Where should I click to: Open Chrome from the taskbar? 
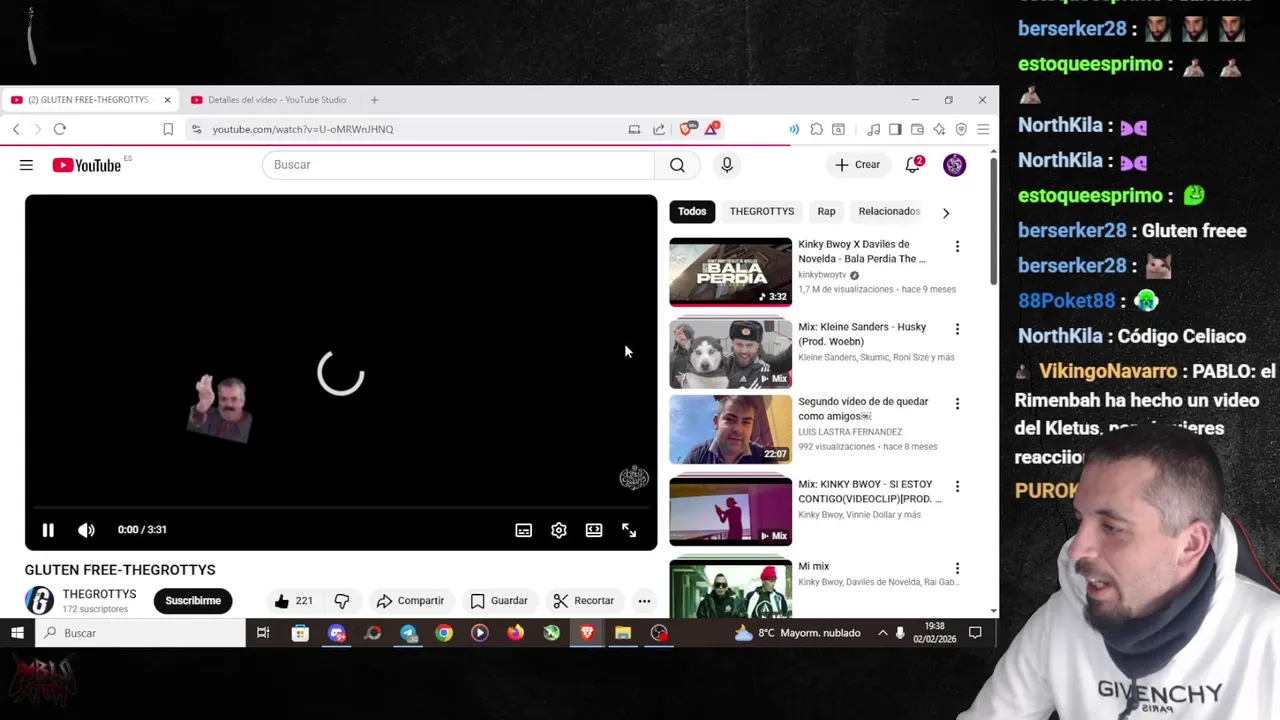(444, 633)
